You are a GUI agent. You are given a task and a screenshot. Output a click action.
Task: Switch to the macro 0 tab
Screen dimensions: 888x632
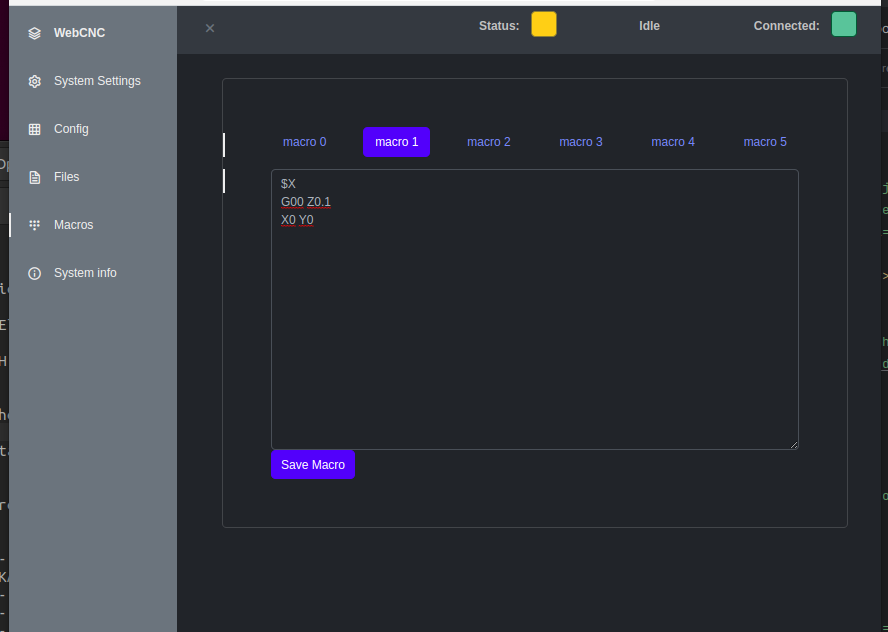tap(304, 142)
